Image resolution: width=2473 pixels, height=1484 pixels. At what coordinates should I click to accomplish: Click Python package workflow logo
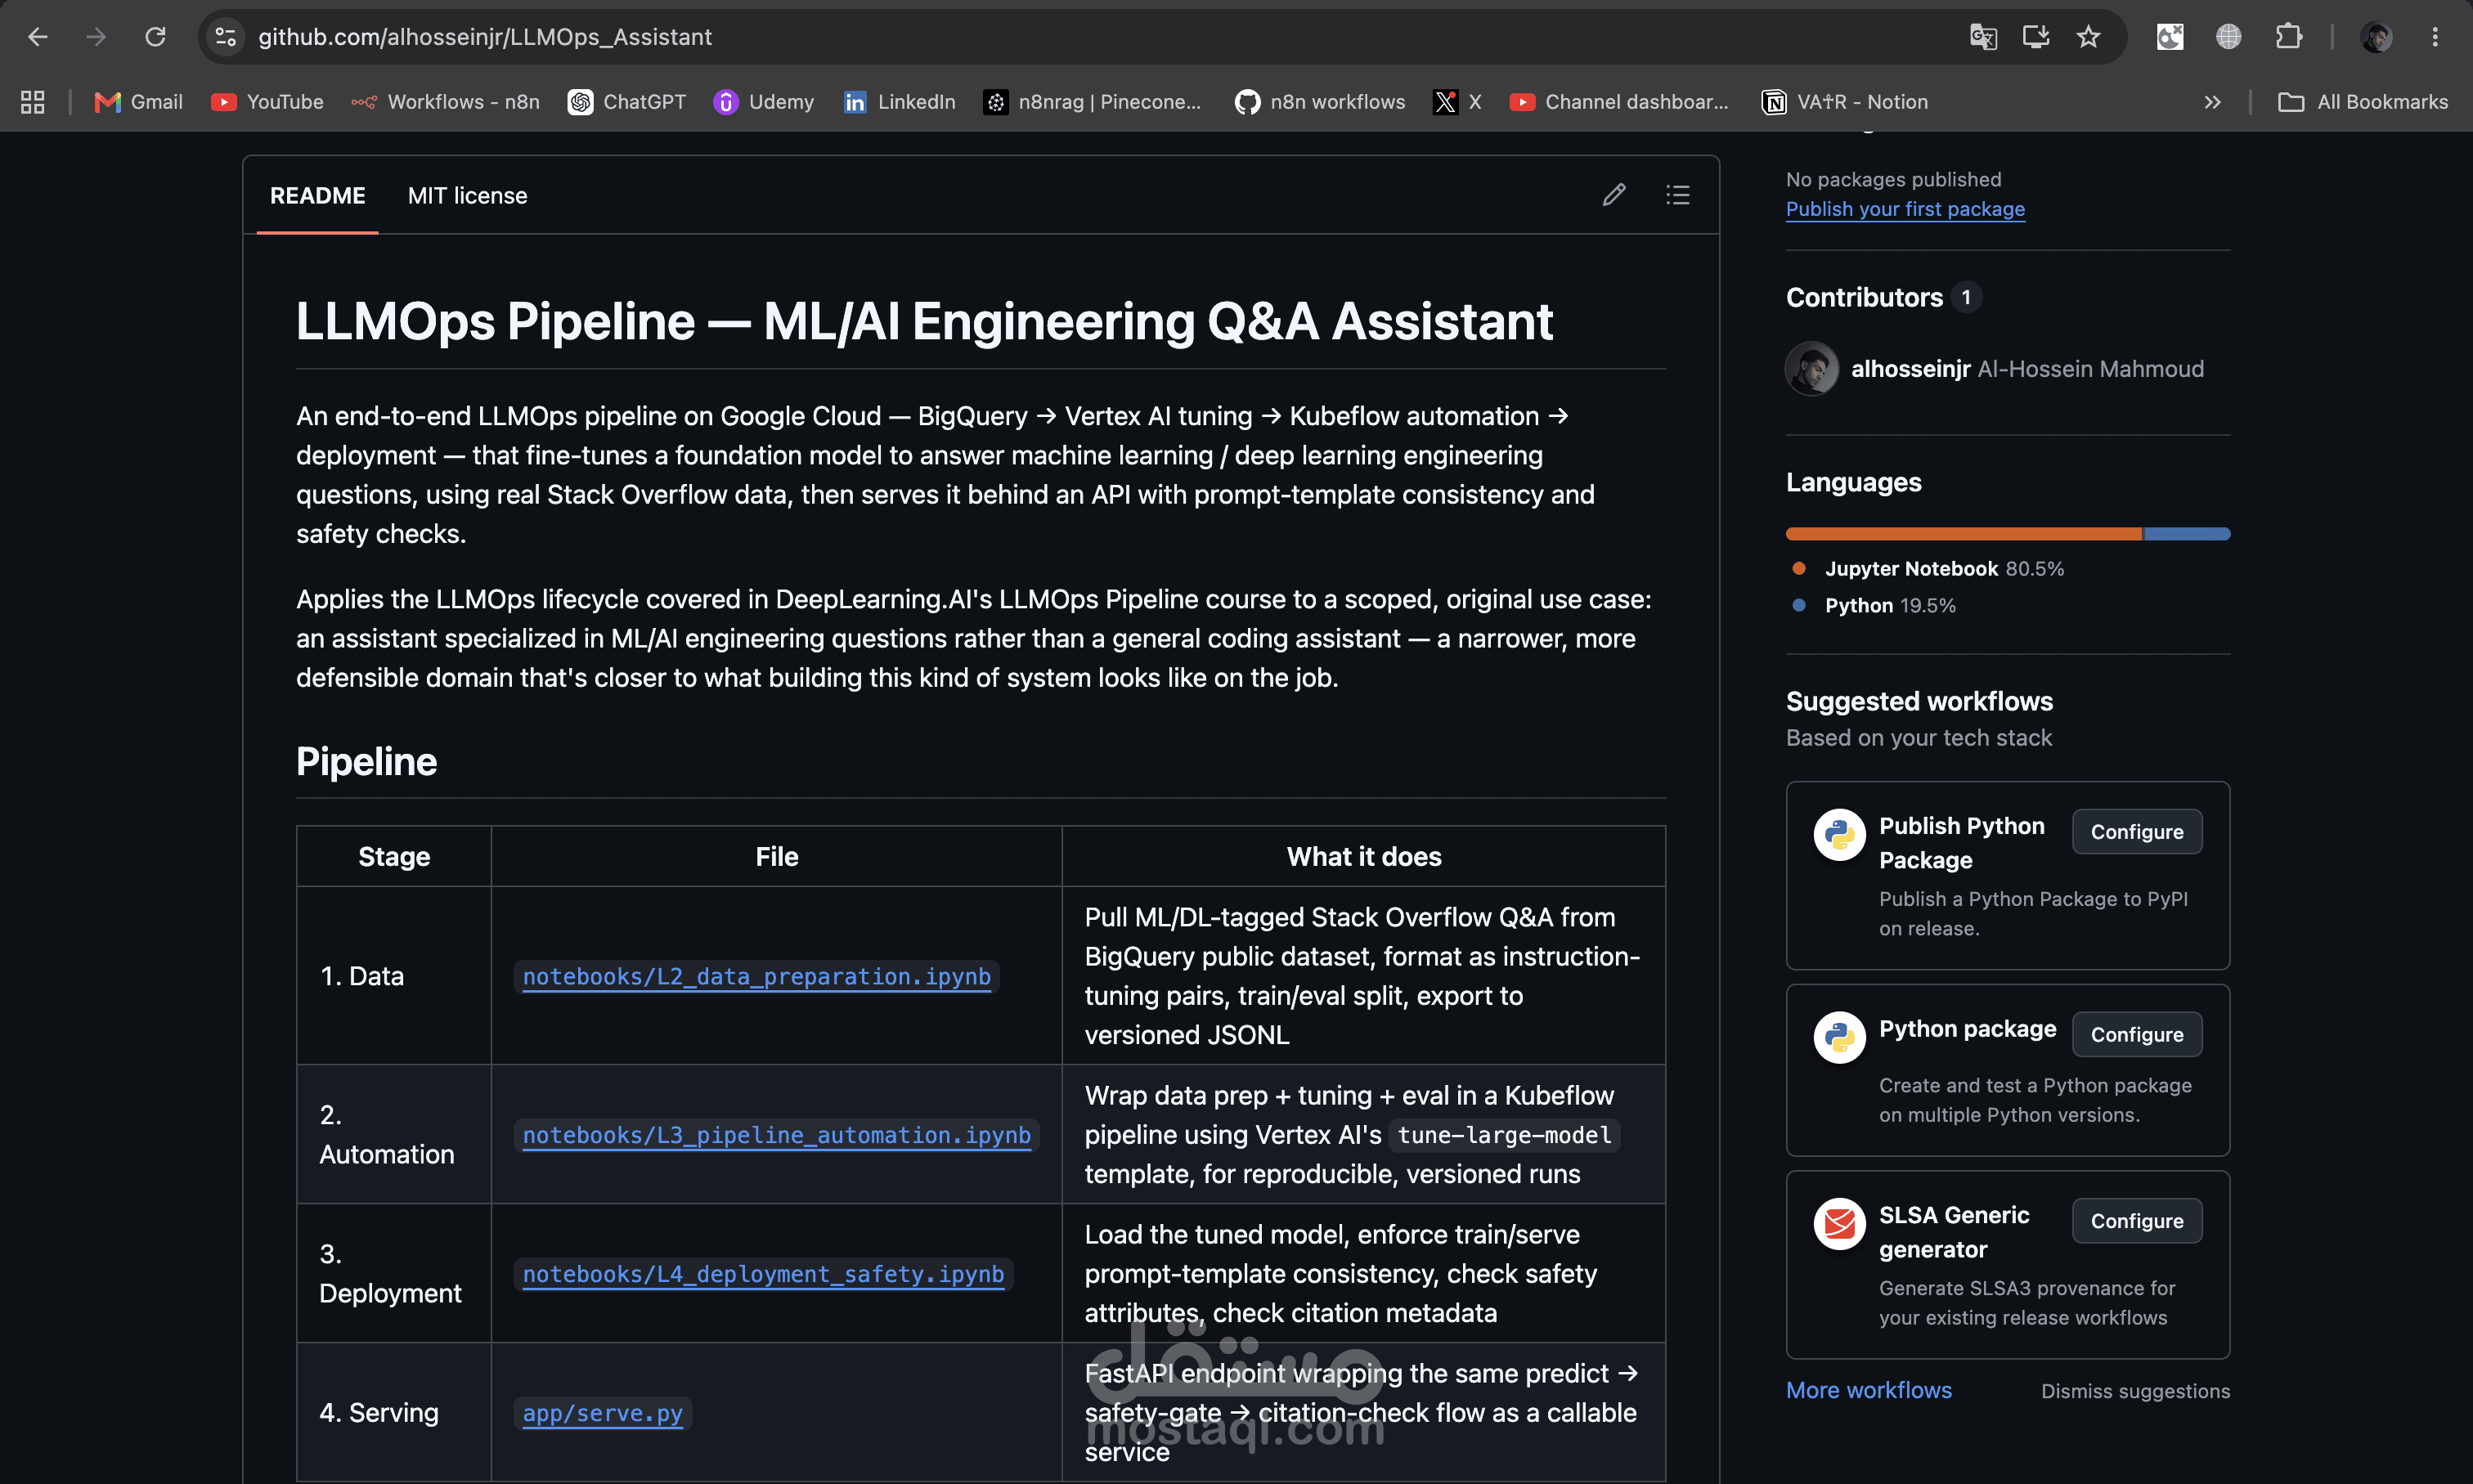pyautogui.click(x=1839, y=1038)
